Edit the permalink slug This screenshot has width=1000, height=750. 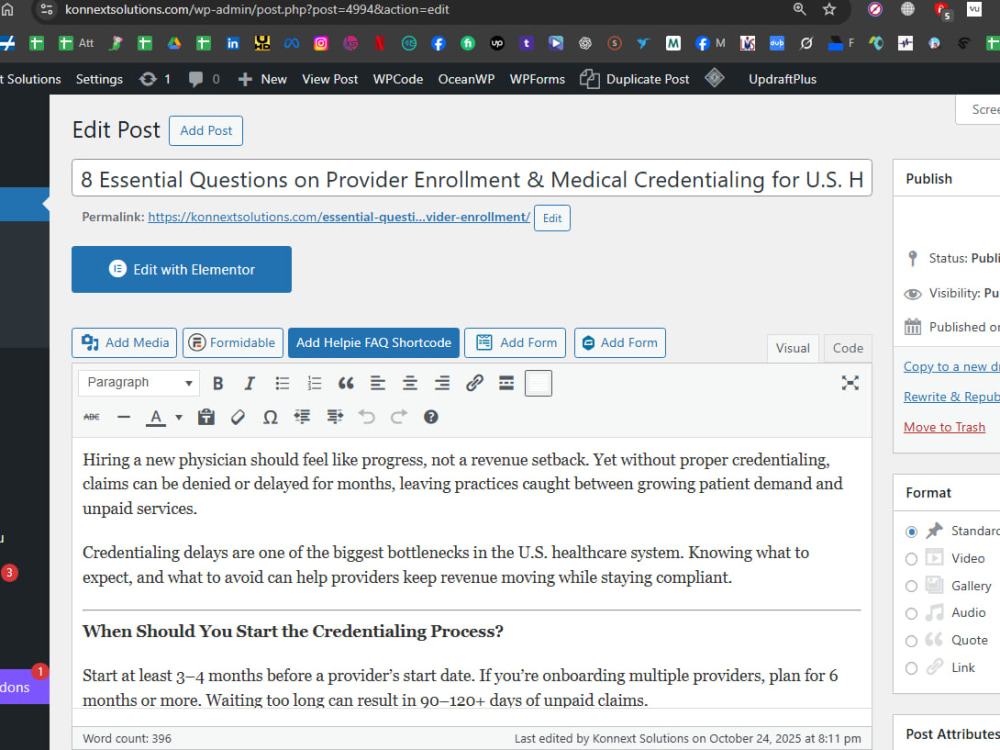click(552, 218)
